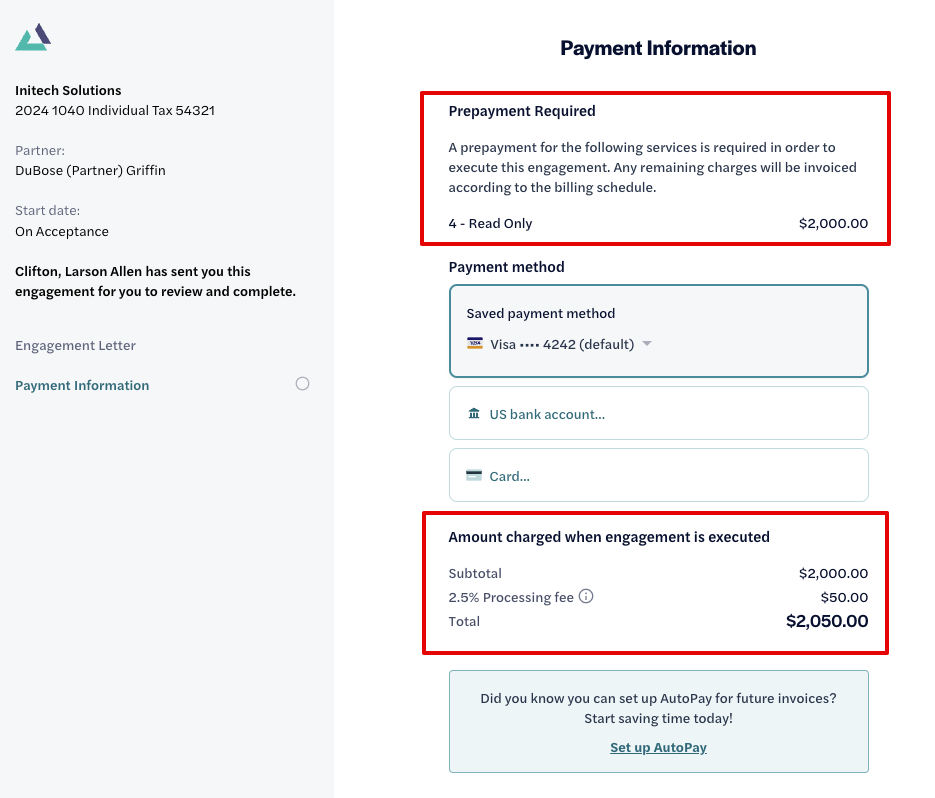Open the processing fee info icon
Viewport: 935px width, 798px height.
(x=586, y=596)
